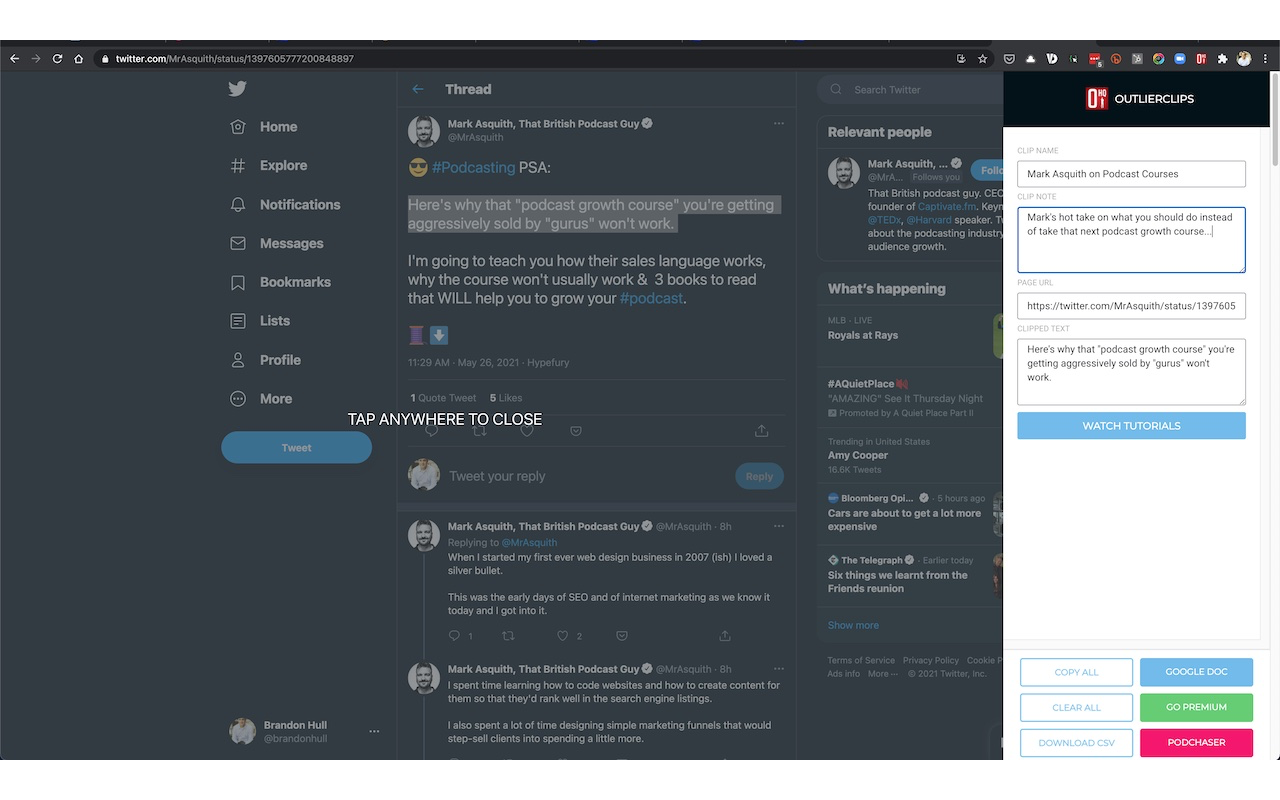Open Privacy Policy footer link
Image resolution: width=1280 pixels, height=800 pixels.
931,661
